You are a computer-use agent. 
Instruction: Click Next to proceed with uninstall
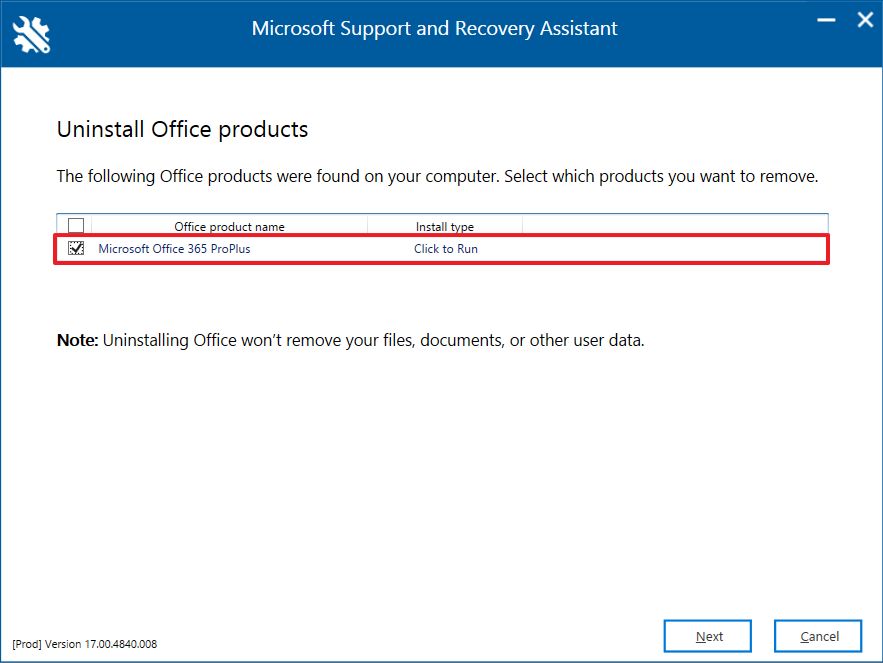click(707, 636)
